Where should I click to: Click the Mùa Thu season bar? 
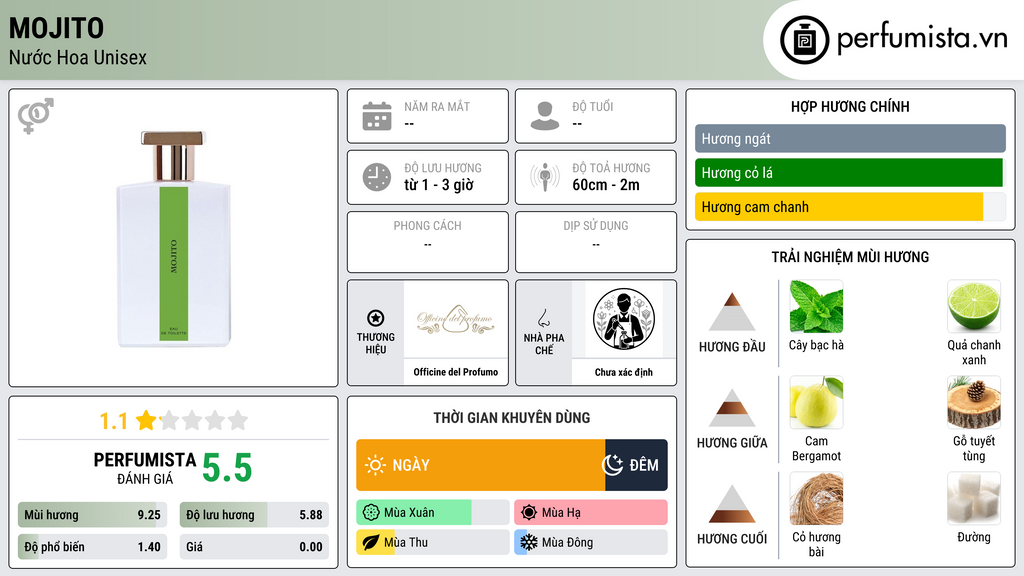pos(433,542)
